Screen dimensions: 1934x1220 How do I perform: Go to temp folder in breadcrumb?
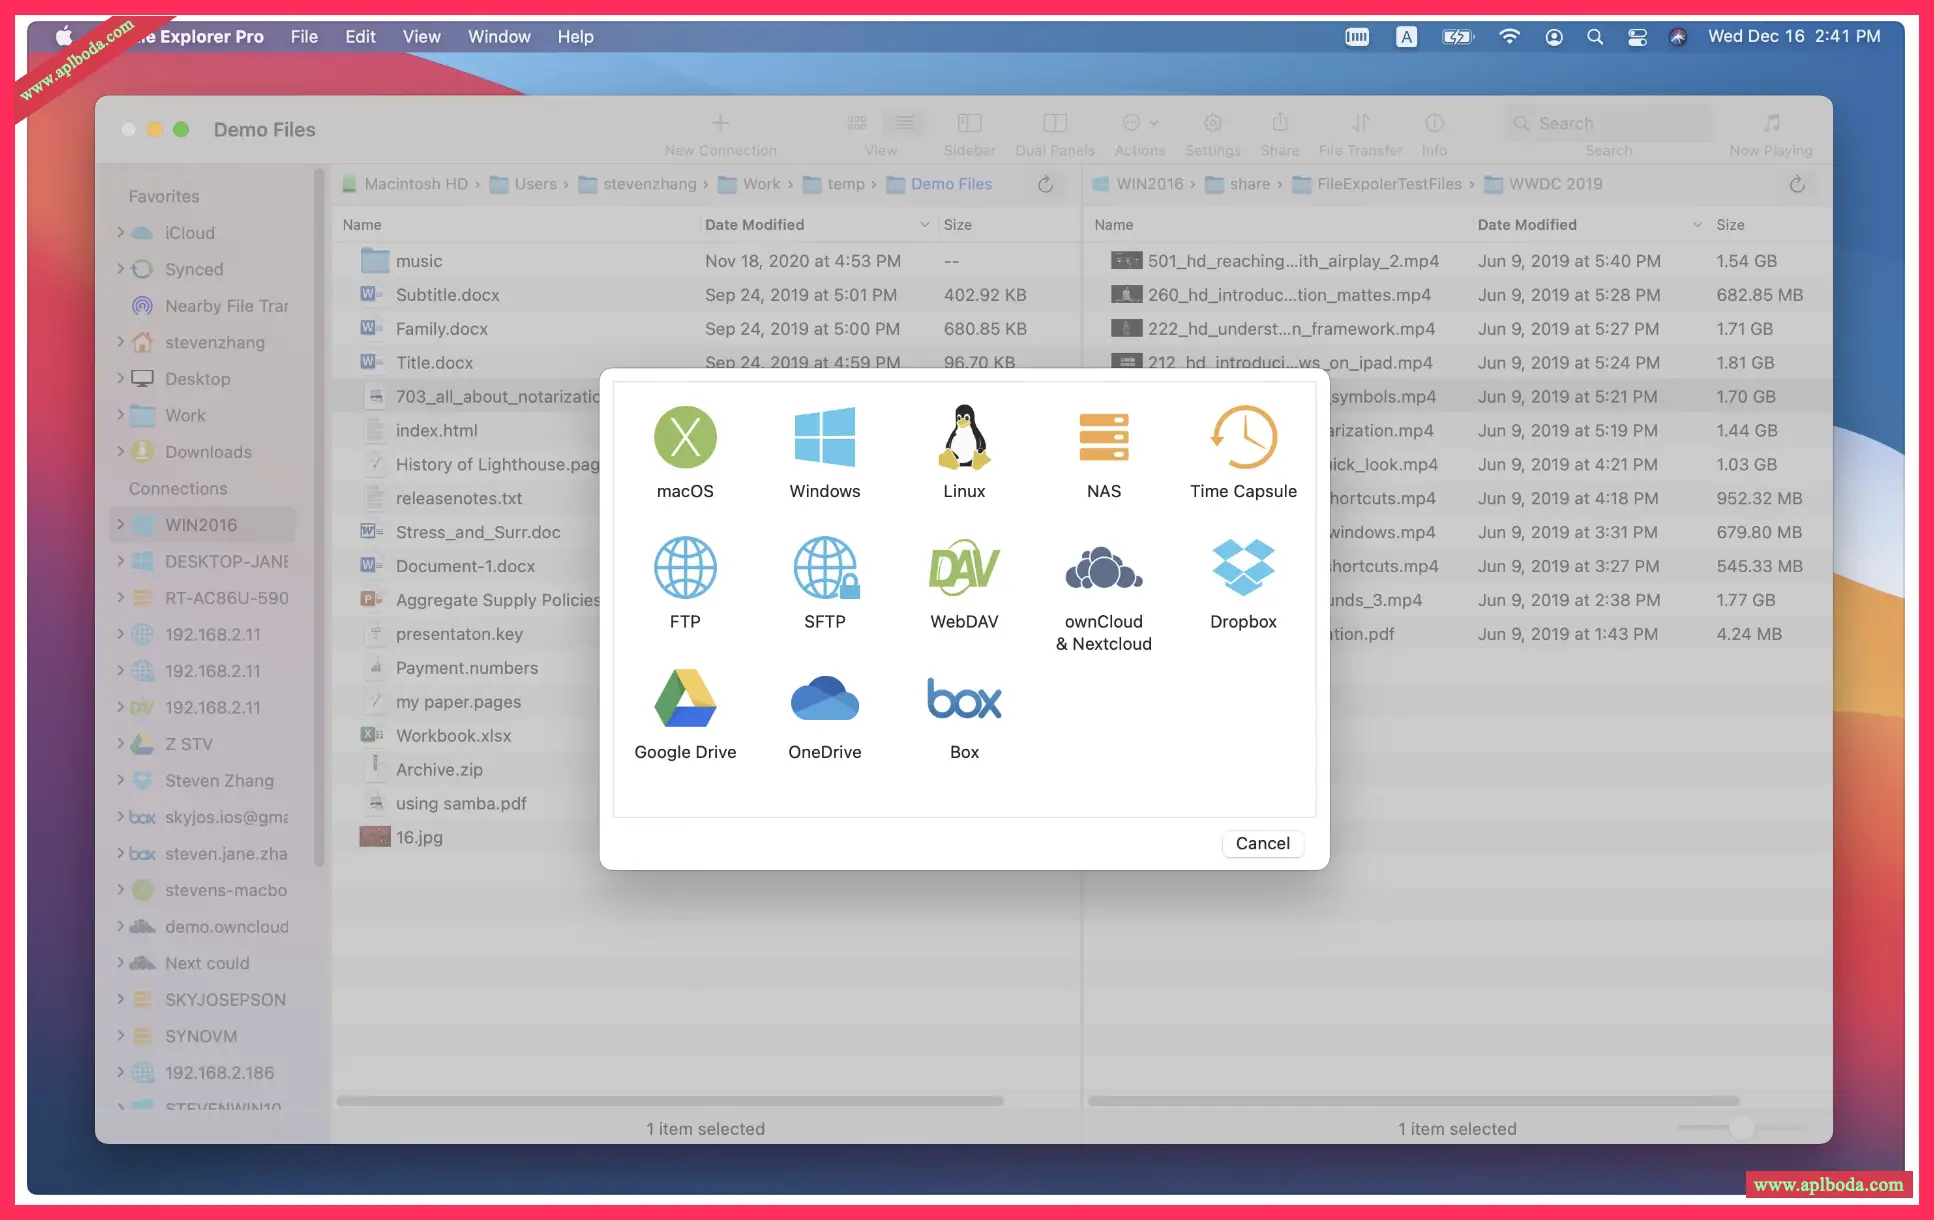click(834, 184)
